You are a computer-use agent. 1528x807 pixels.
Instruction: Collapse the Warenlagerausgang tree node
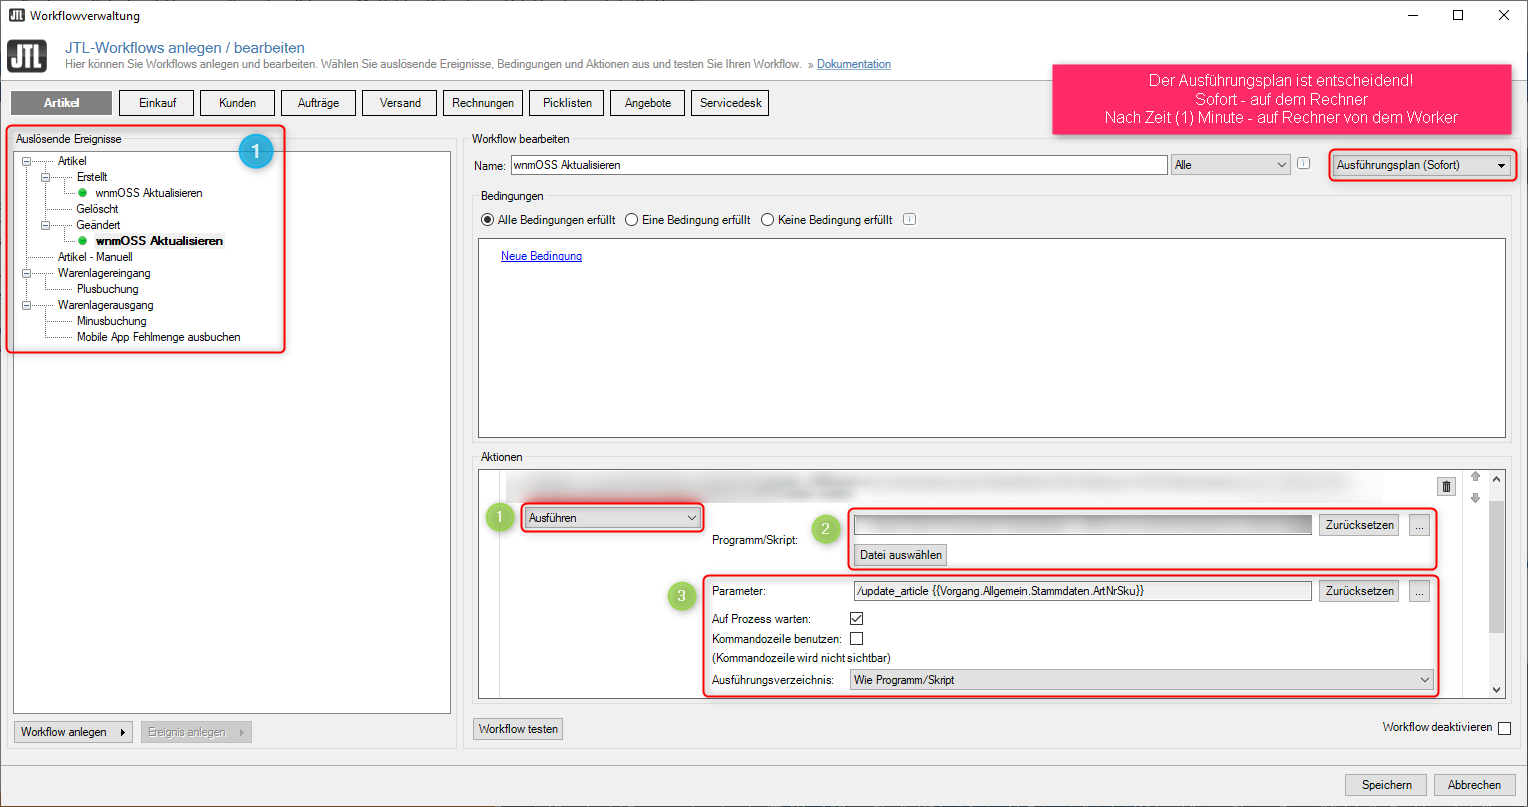[26, 305]
